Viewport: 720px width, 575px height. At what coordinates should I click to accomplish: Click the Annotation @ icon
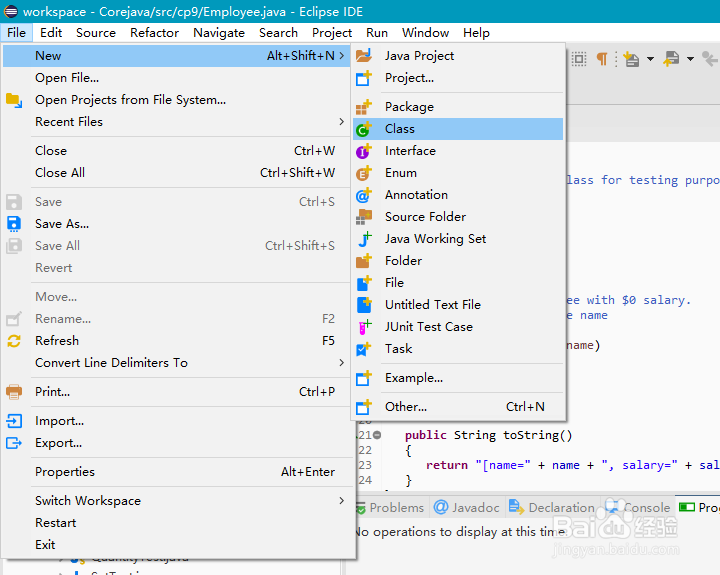click(x=364, y=195)
